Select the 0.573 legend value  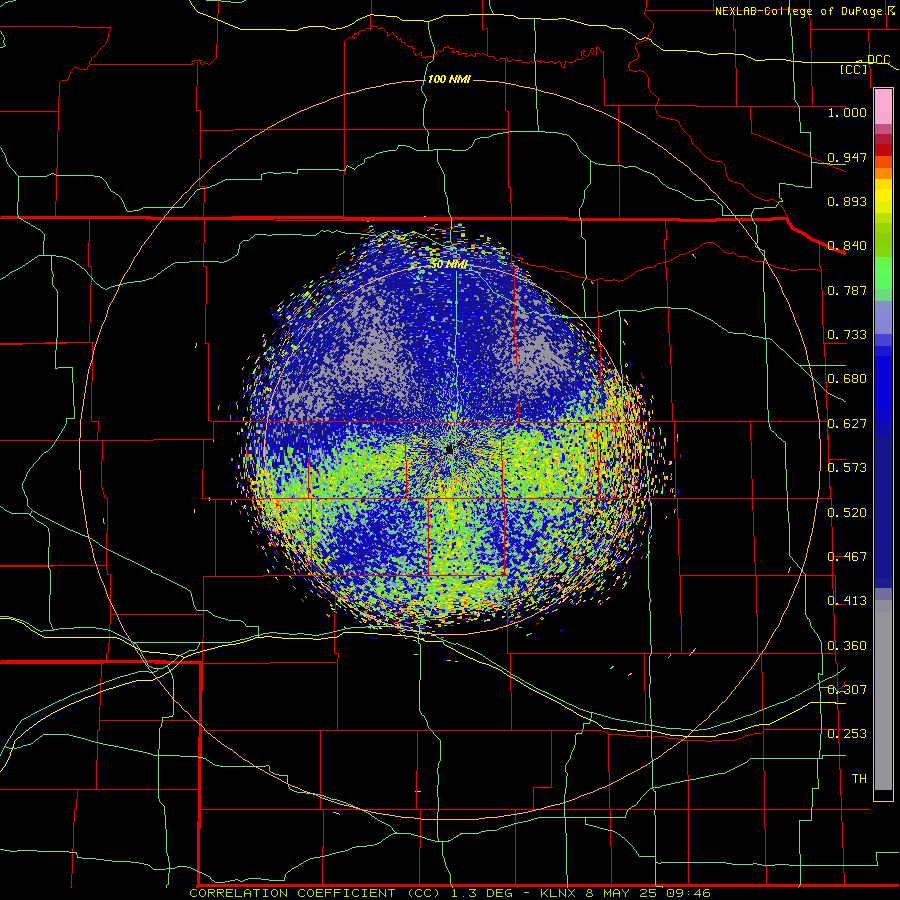847,468
